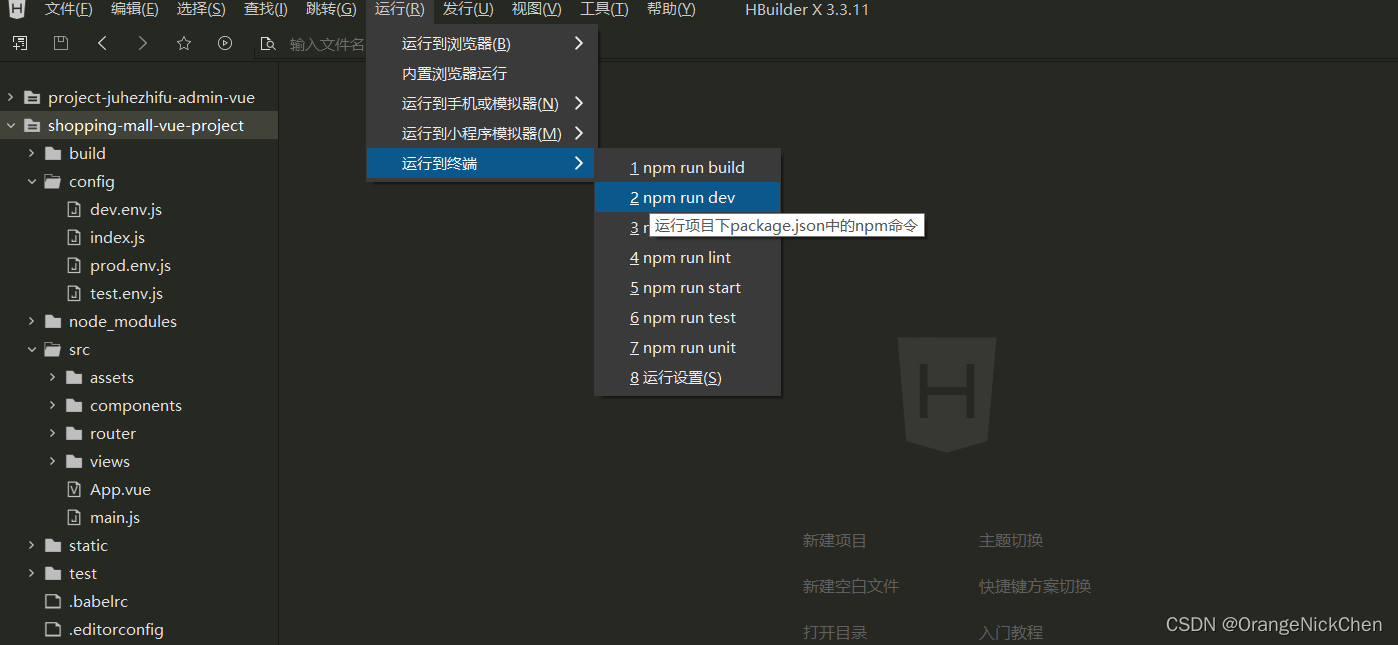The height and width of the screenshot is (645, 1398).
Task: Choose 运行到小程序模拟器(M) entry
Action: point(482,134)
